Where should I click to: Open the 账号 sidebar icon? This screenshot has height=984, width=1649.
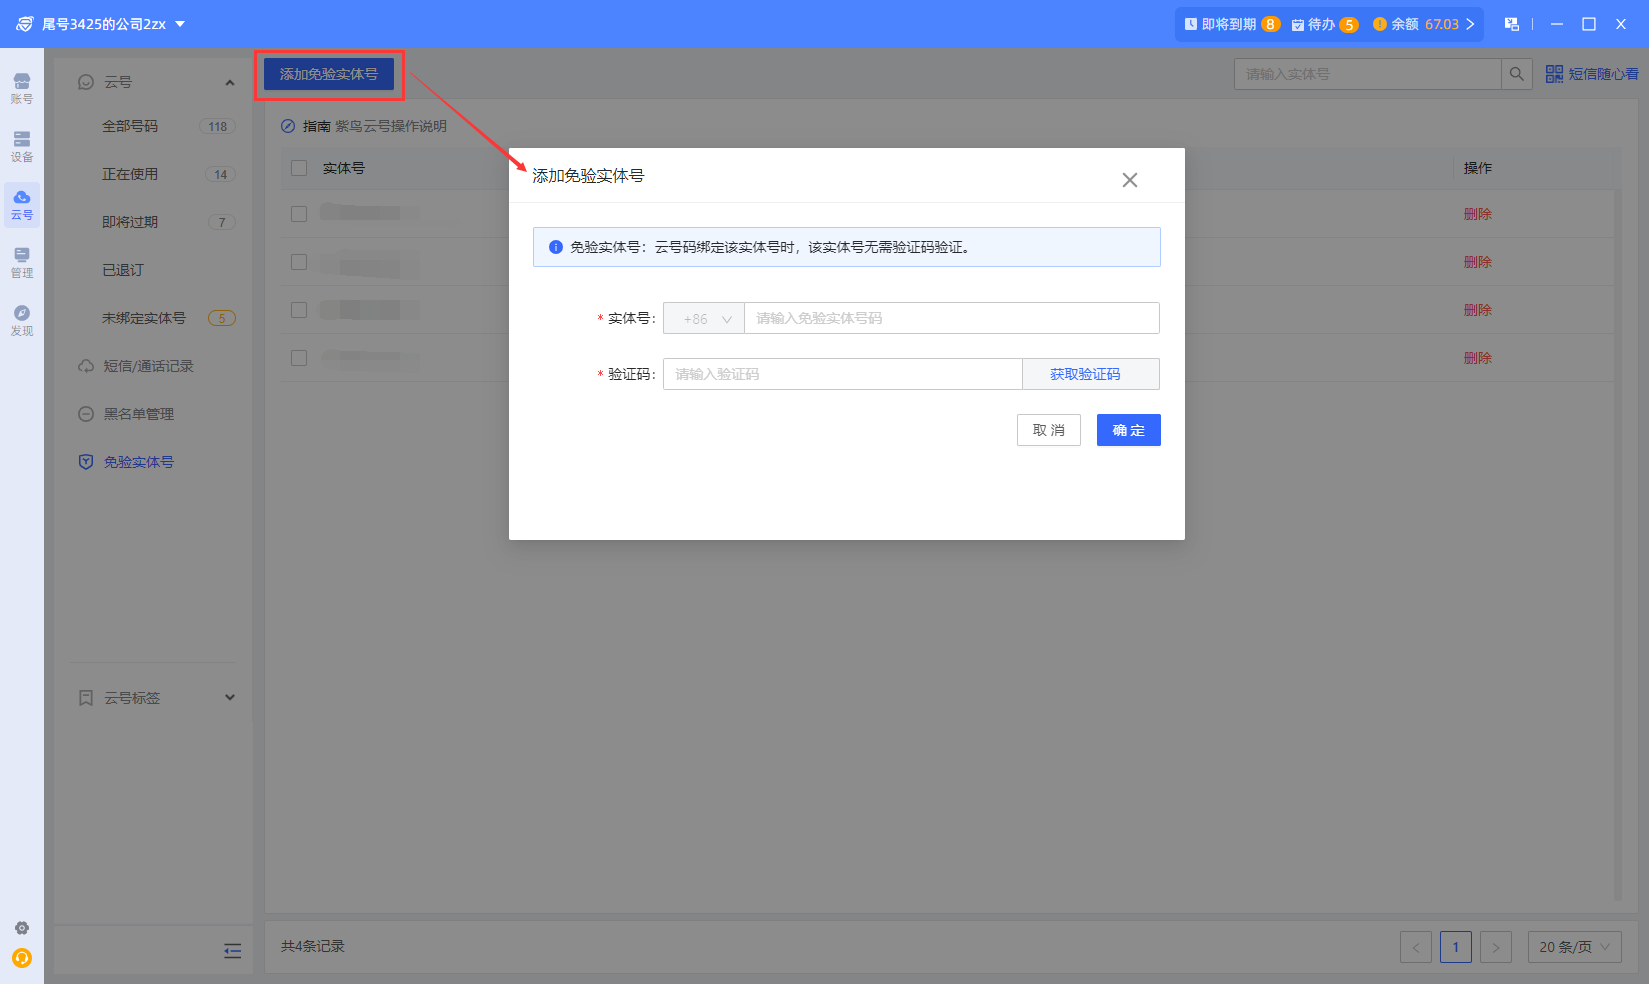[21, 88]
